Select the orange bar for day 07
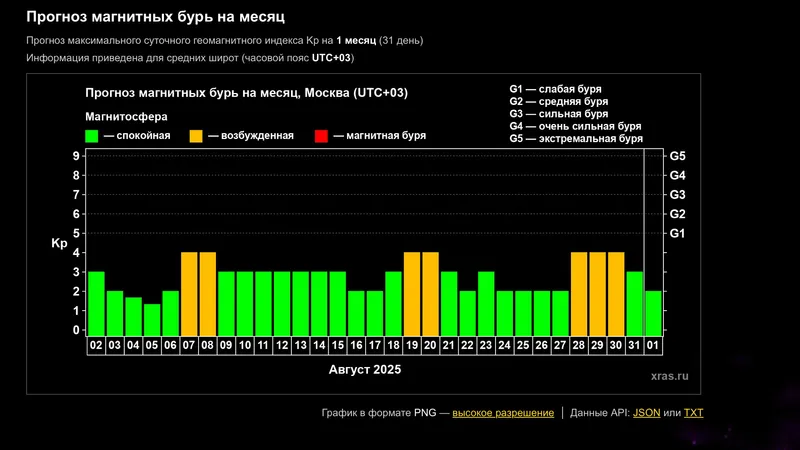800x450 pixels. click(188, 293)
